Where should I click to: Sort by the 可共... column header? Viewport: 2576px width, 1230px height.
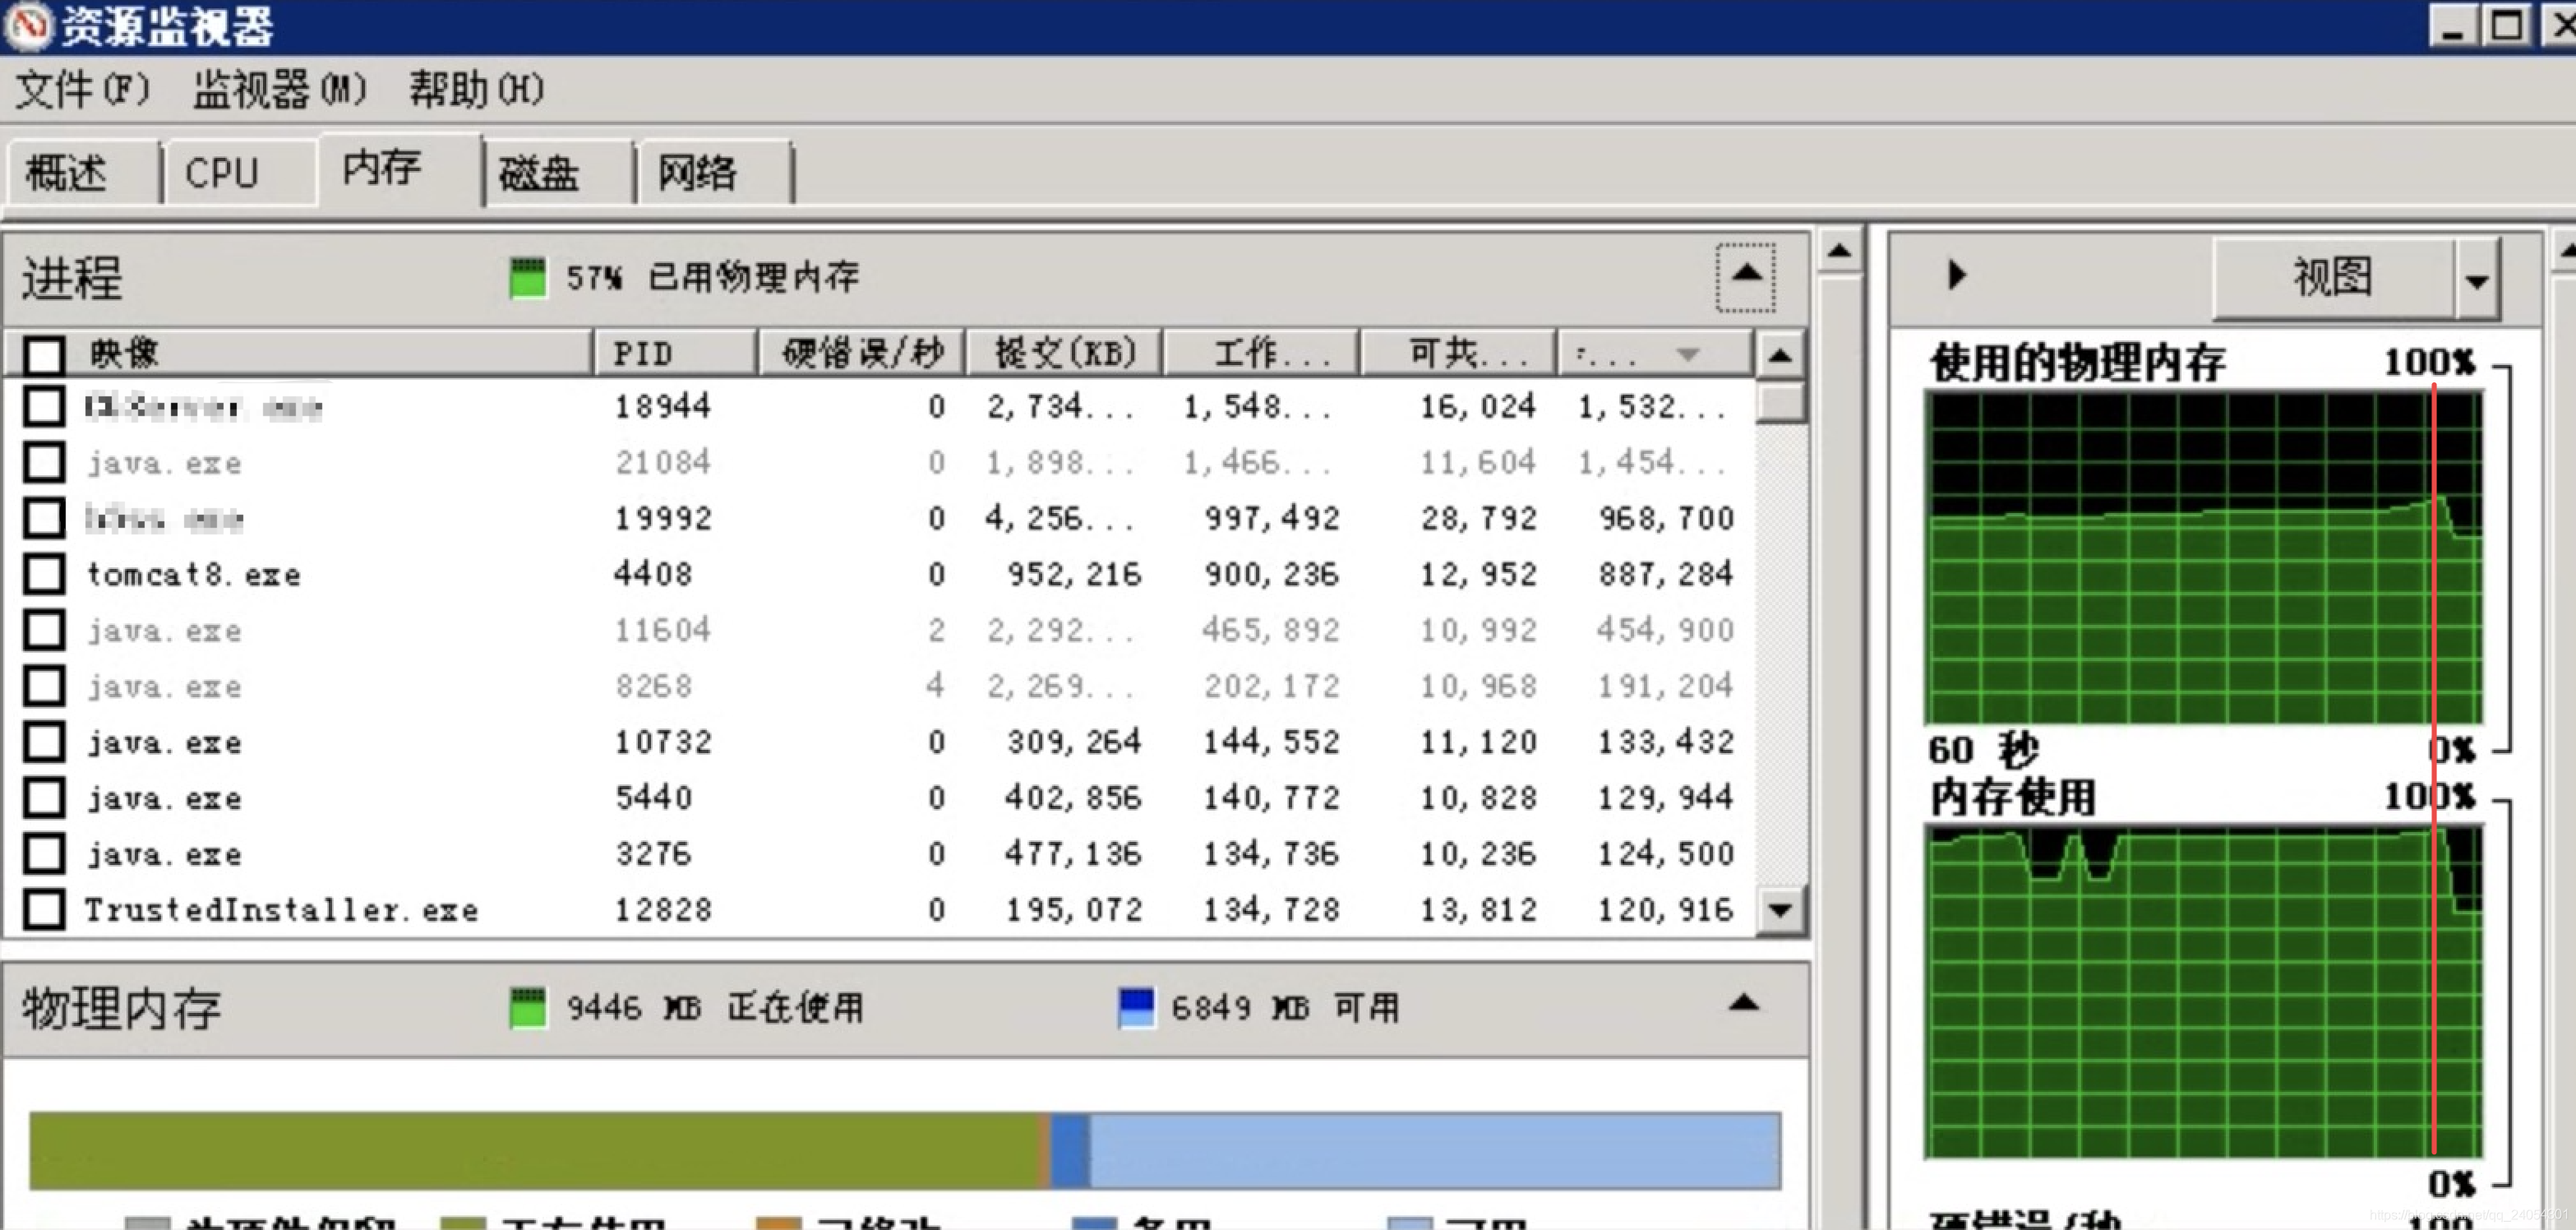click(1458, 353)
